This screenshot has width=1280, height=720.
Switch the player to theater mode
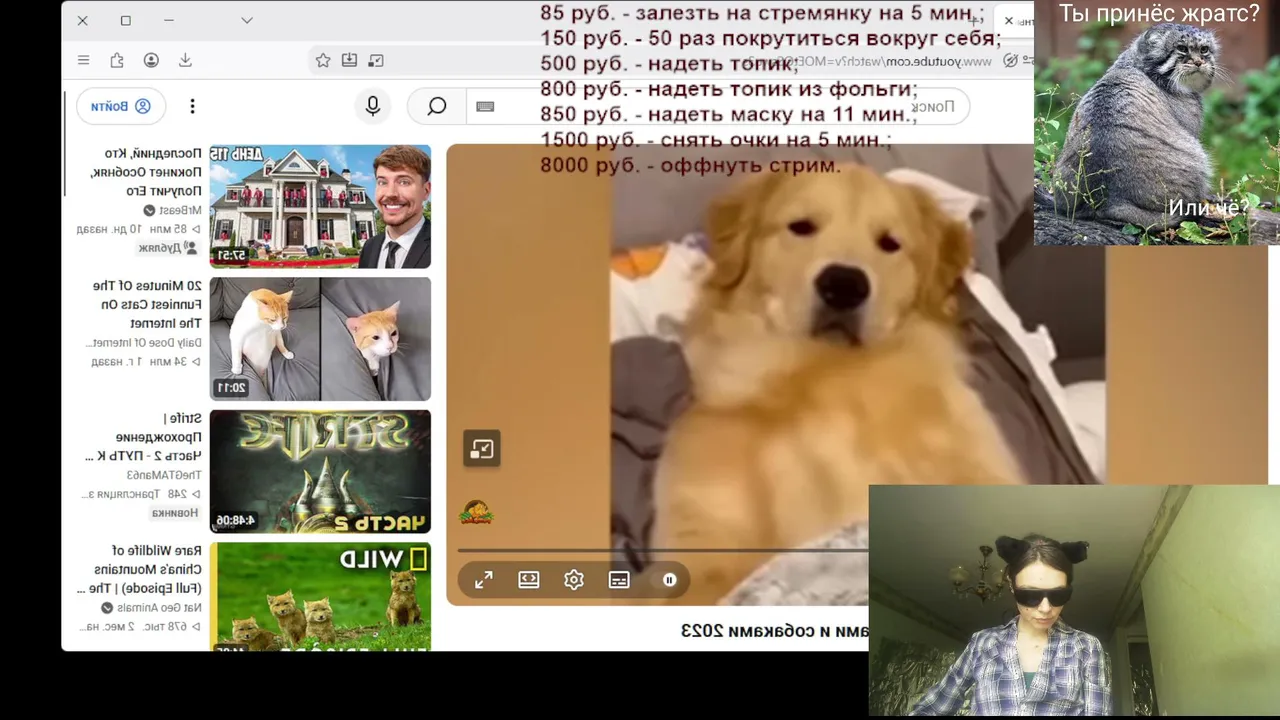529,580
